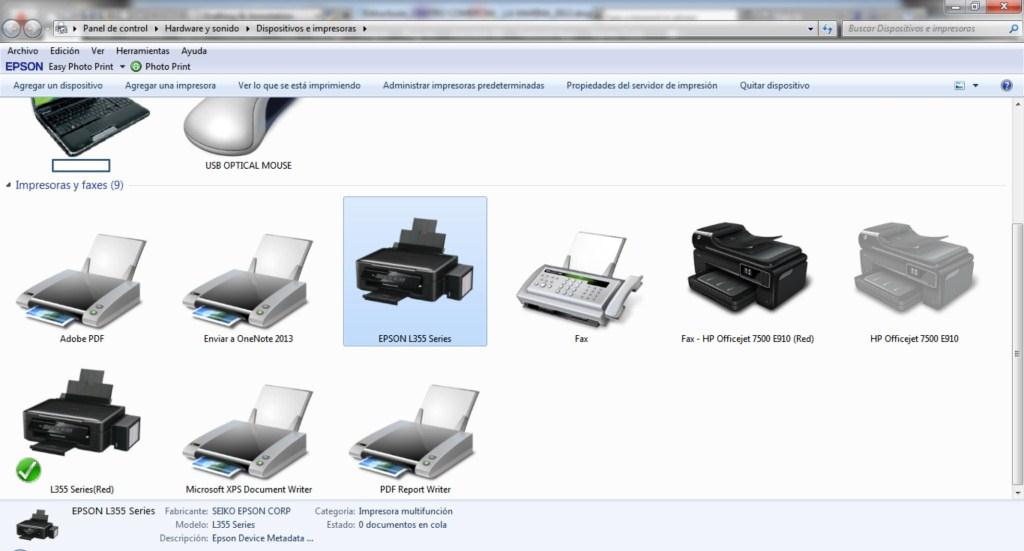This screenshot has width=1024, height=551.
Task: Expand the arrow after Panel de control
Action: tap(155, 29)
